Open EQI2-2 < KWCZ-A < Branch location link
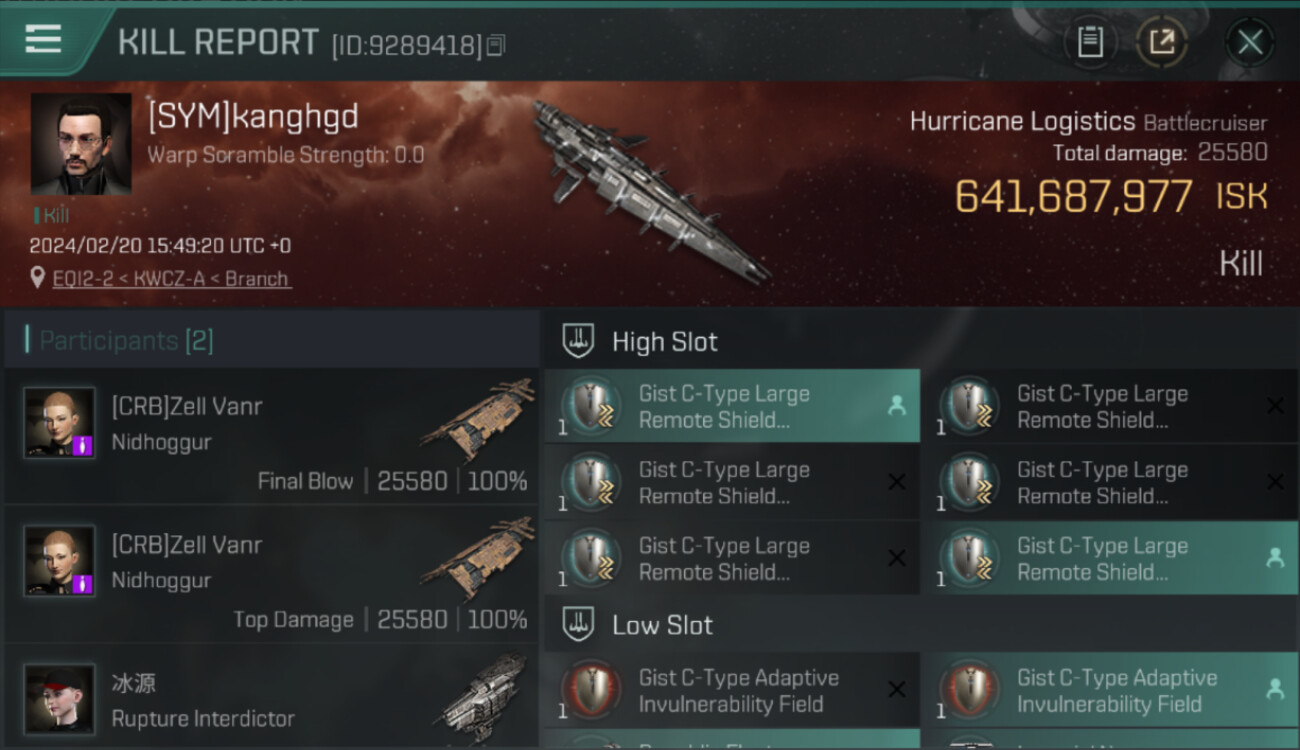 171,278
